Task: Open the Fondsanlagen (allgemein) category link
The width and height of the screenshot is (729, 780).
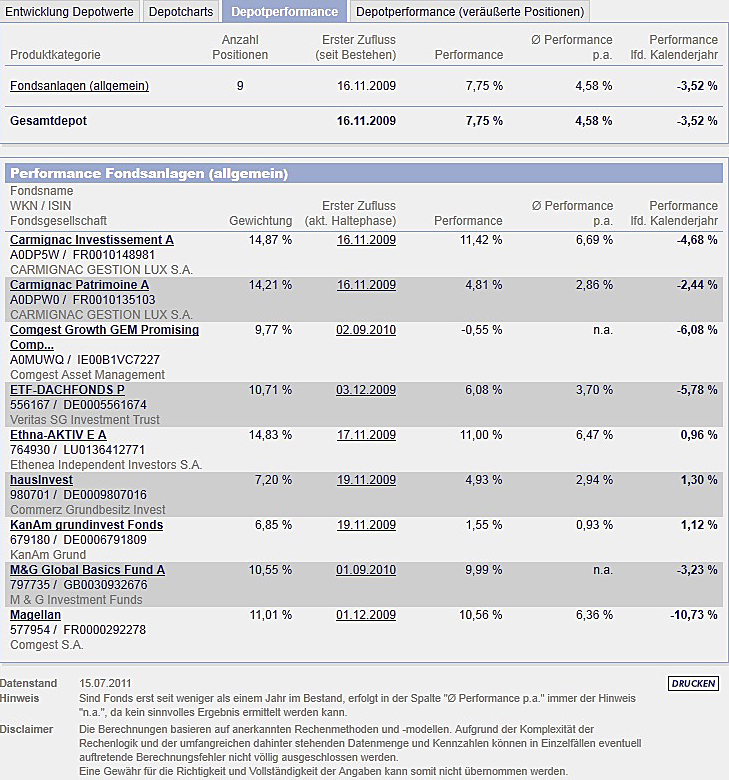Action: click(80, 86)
